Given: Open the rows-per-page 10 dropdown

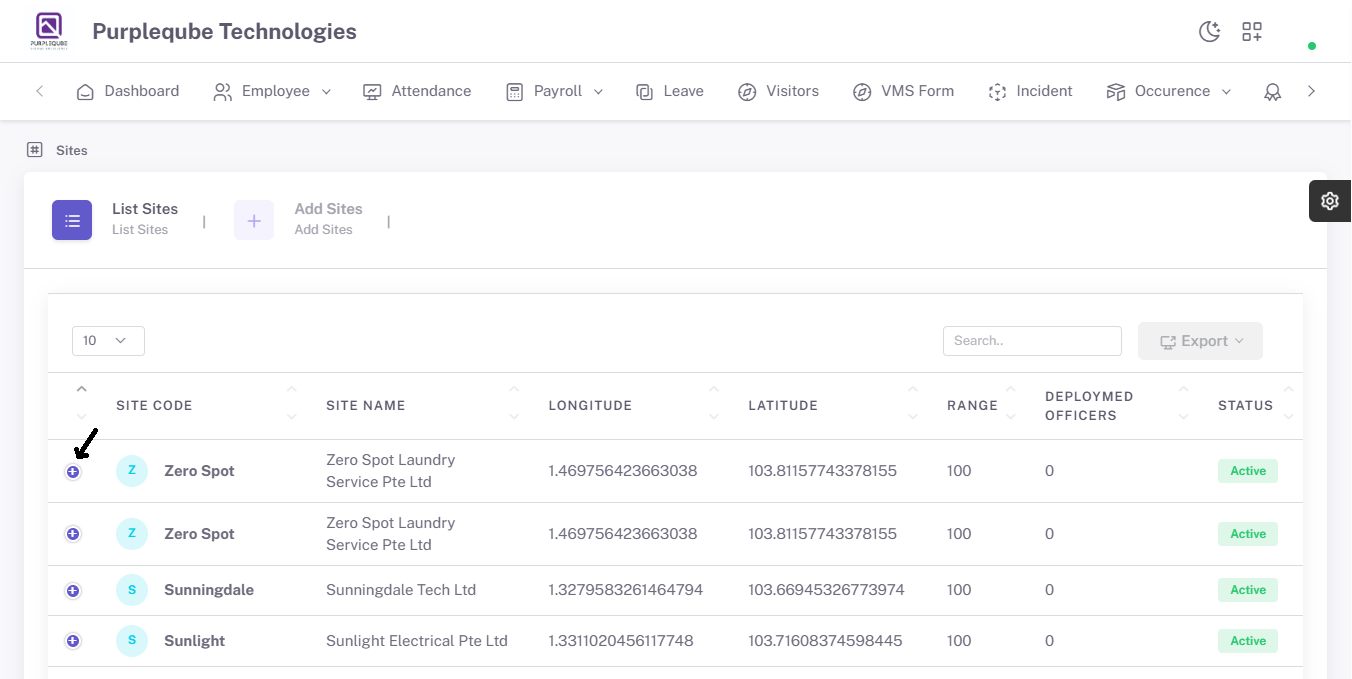Looking at the screenshot, I should click(x=108, y=341).
